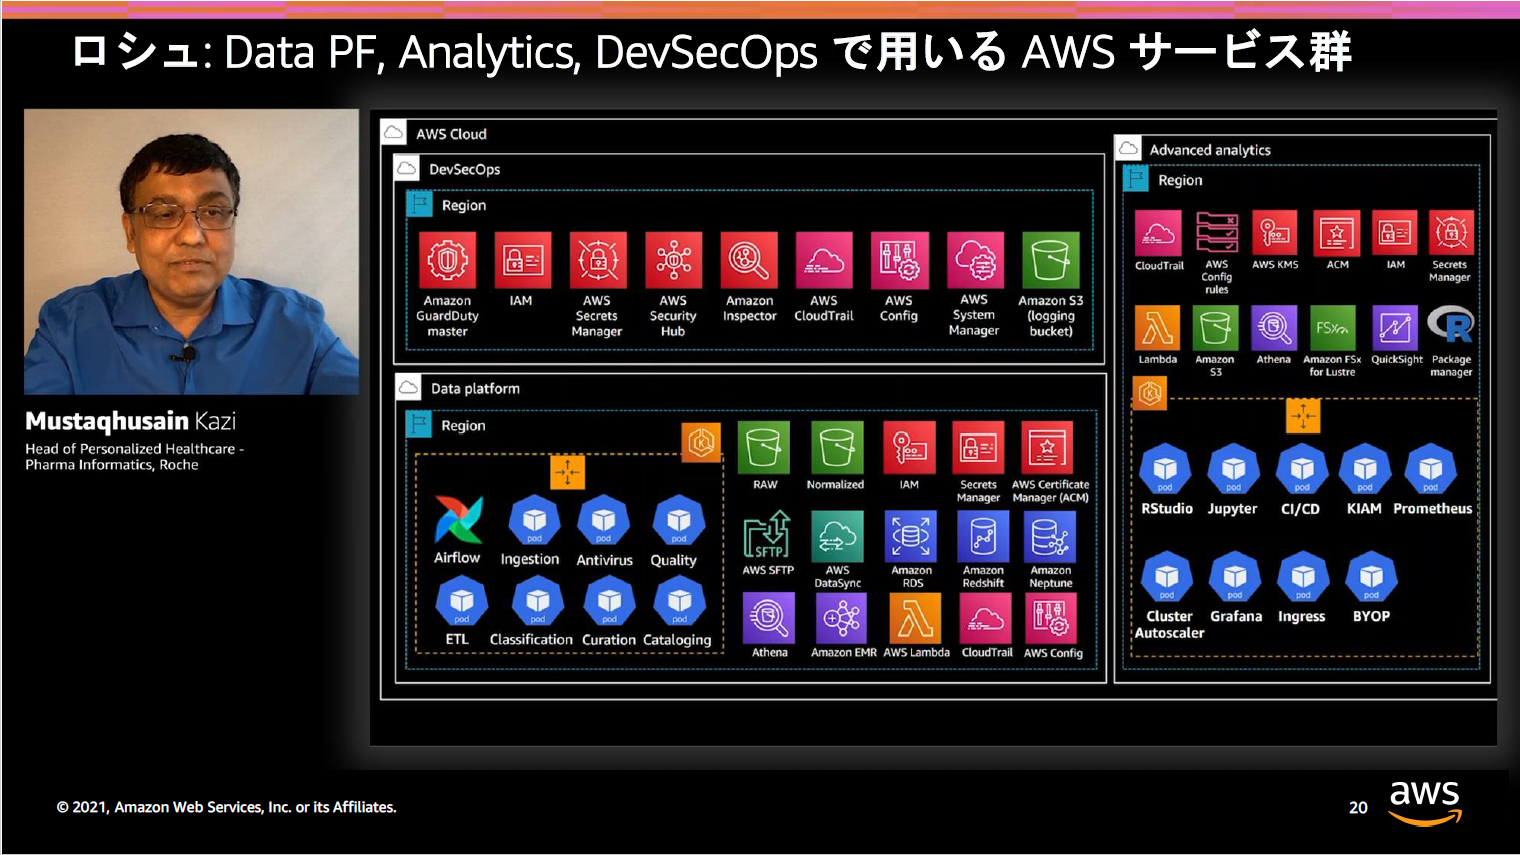Choose the Amazon Redshift icon

(x=983, y=536)
